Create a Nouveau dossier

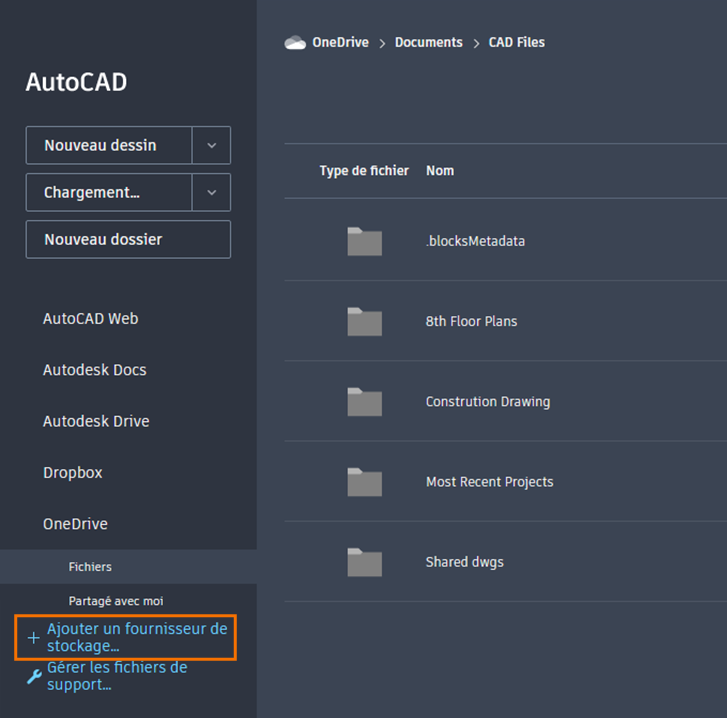point(128,240)
